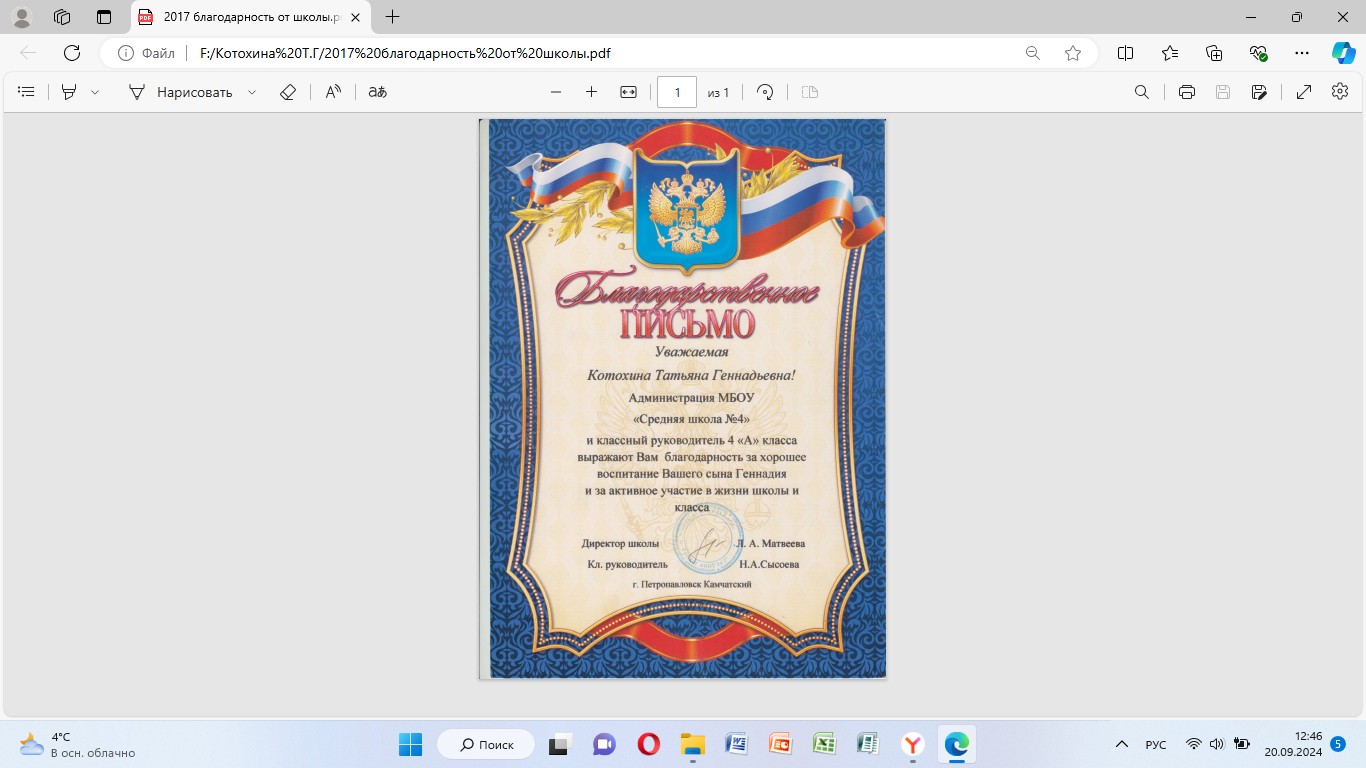Open Edge settings and more menu
The height and width of the screenshot is (768, 1366).
(x=1301, y=53)
